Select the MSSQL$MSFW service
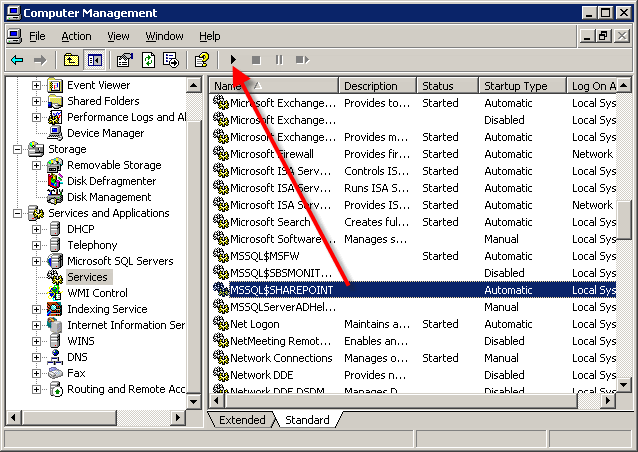Screen dimensions: 638x452 point(264,256)
